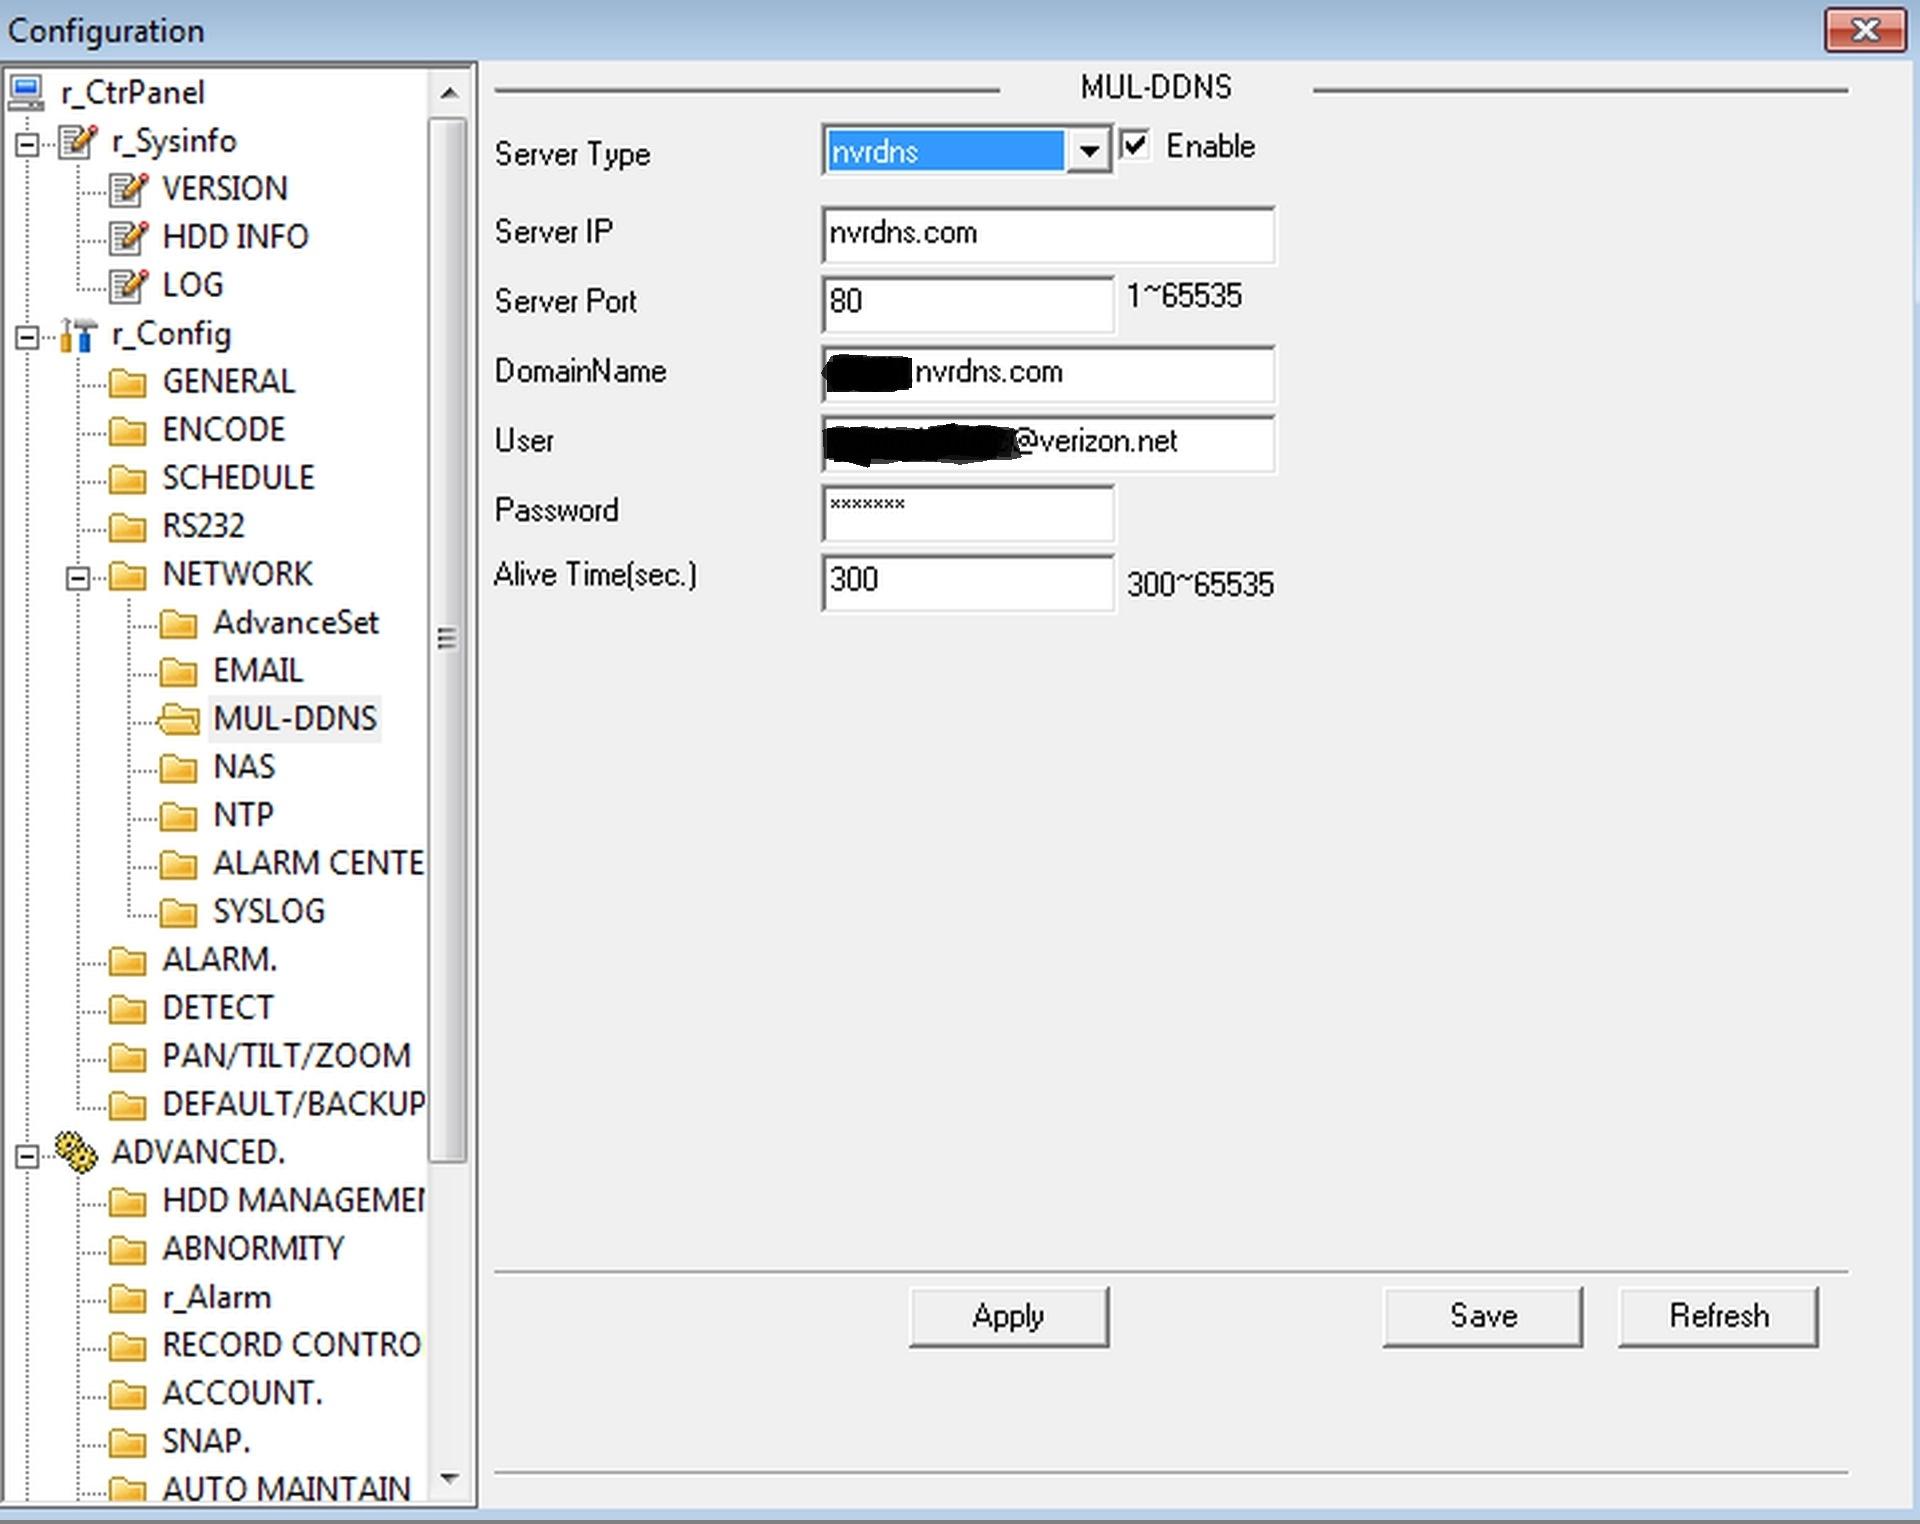Open the Server Type dropdown
The image size is (1920, 1524).
coord(1089,151)
